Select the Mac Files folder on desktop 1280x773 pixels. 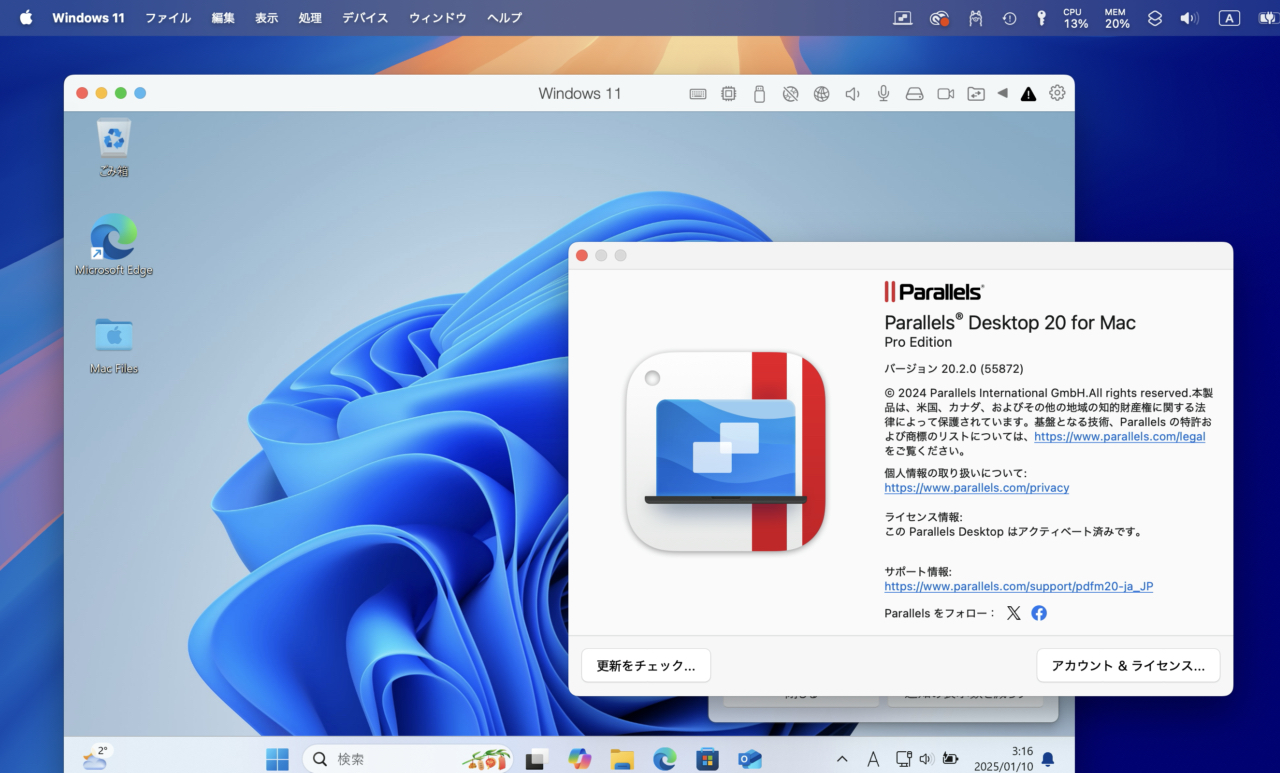click(113, 345)
